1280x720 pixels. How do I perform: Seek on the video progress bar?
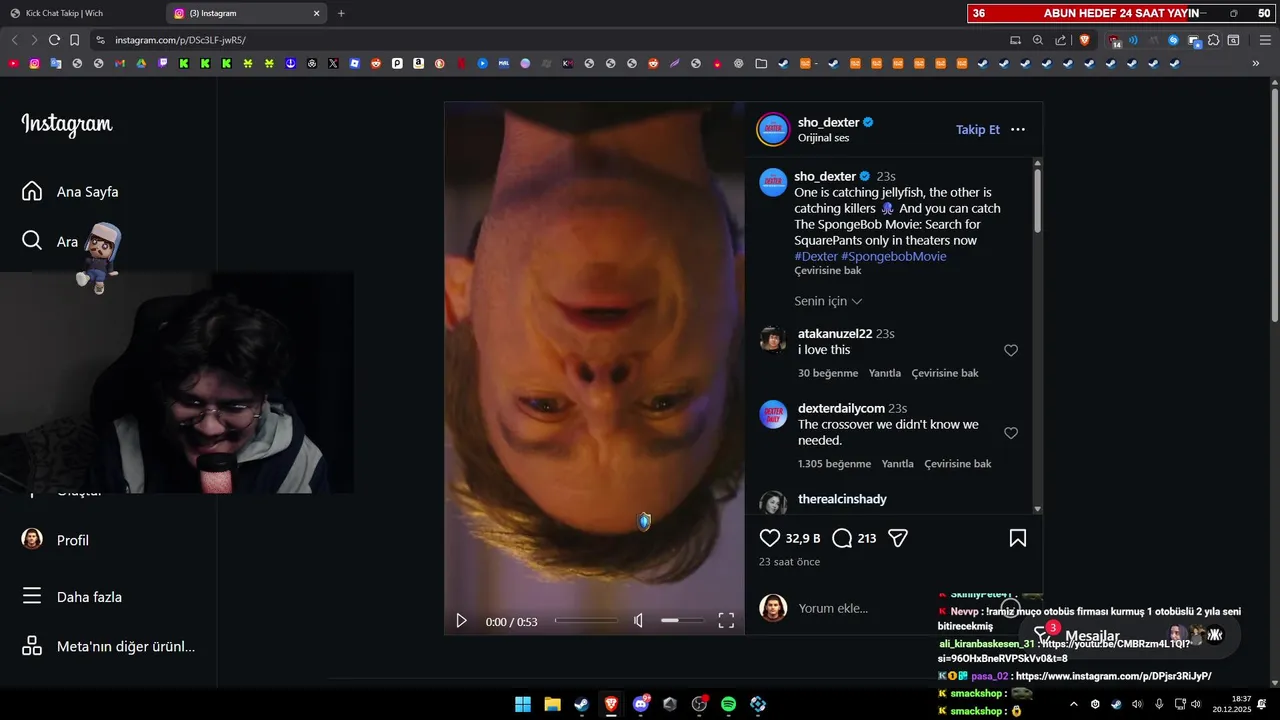point(586,621)
